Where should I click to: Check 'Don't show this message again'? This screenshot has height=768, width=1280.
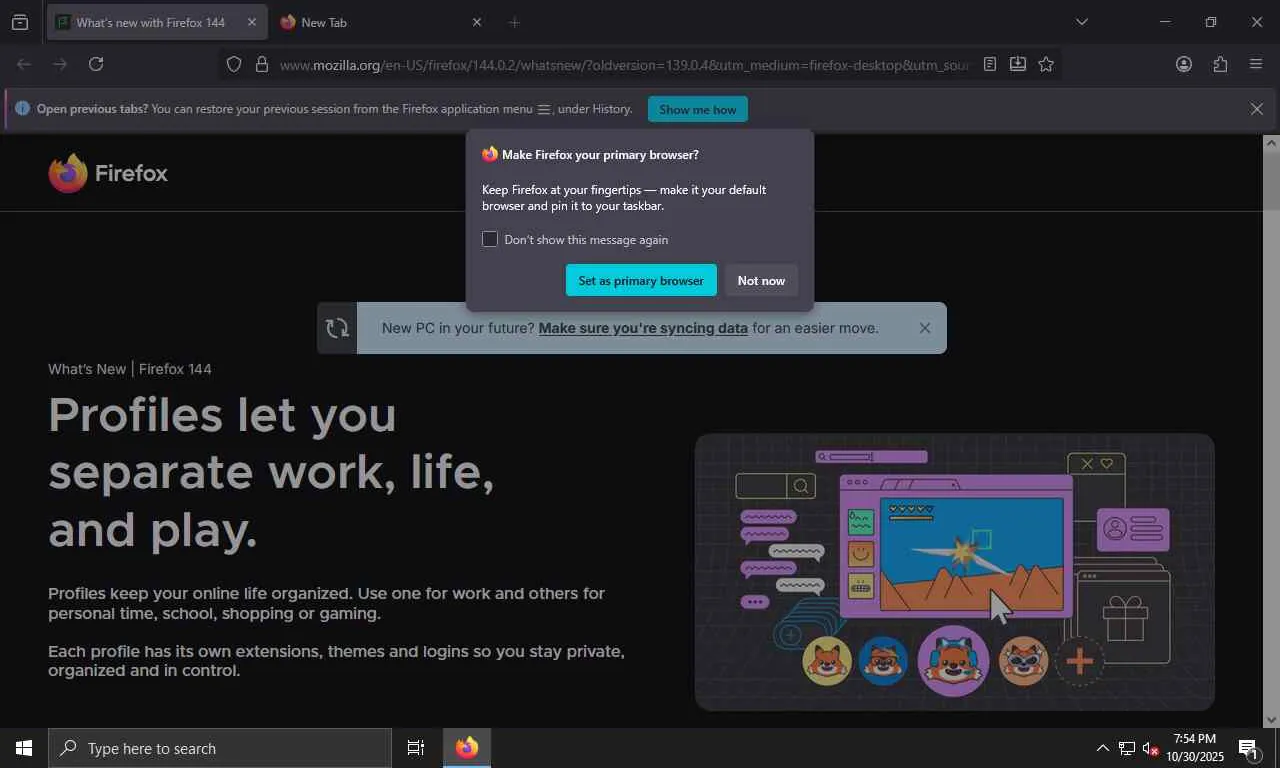coord(490,239)
